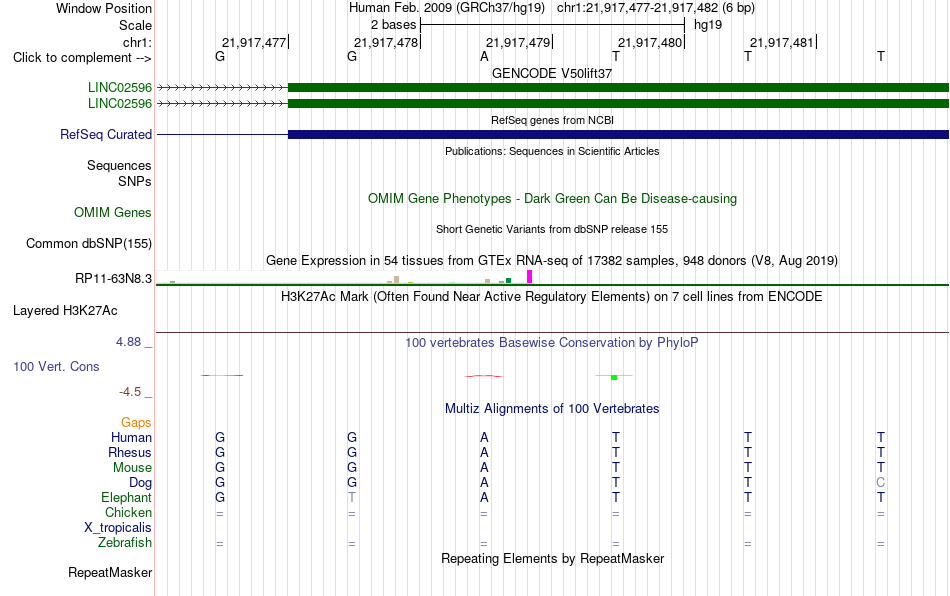Viewport: 950px width, 596px height.
Task: Click the X_tropicalis species row label
Action: click(118, 528)
